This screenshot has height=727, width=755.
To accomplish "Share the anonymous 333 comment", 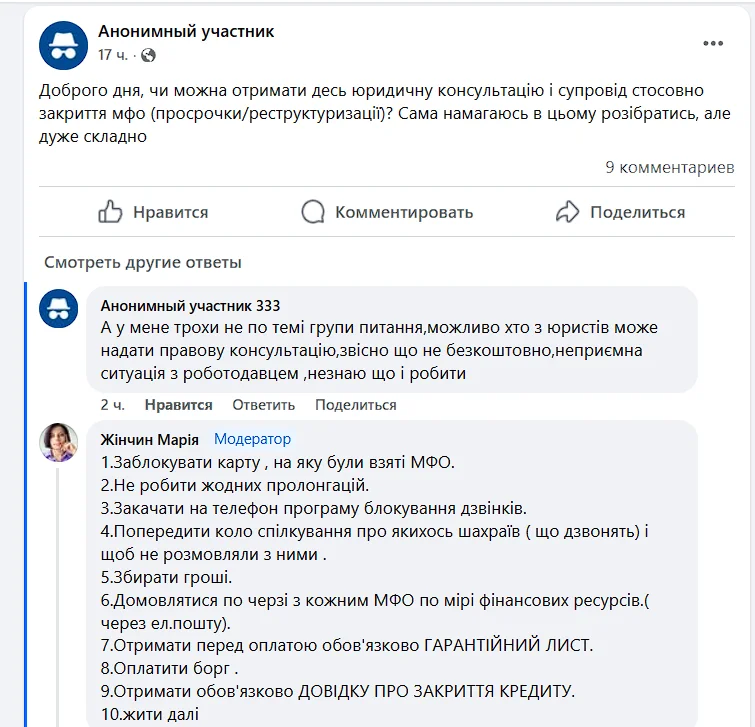I will [x=355, y=405].
